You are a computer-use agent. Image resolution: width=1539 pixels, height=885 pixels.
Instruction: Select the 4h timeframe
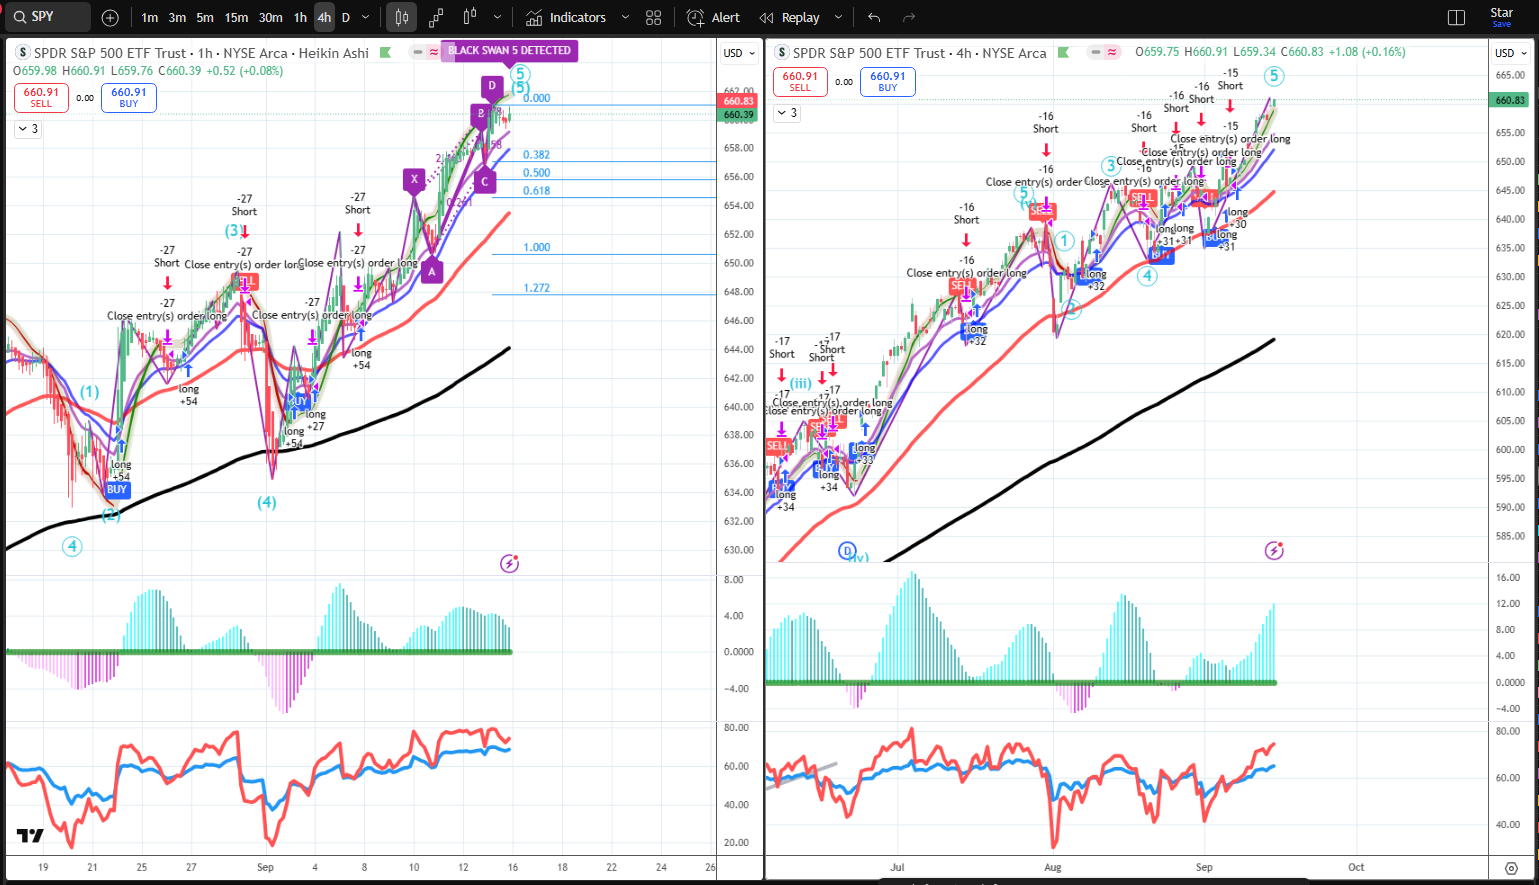click(324, 17)
